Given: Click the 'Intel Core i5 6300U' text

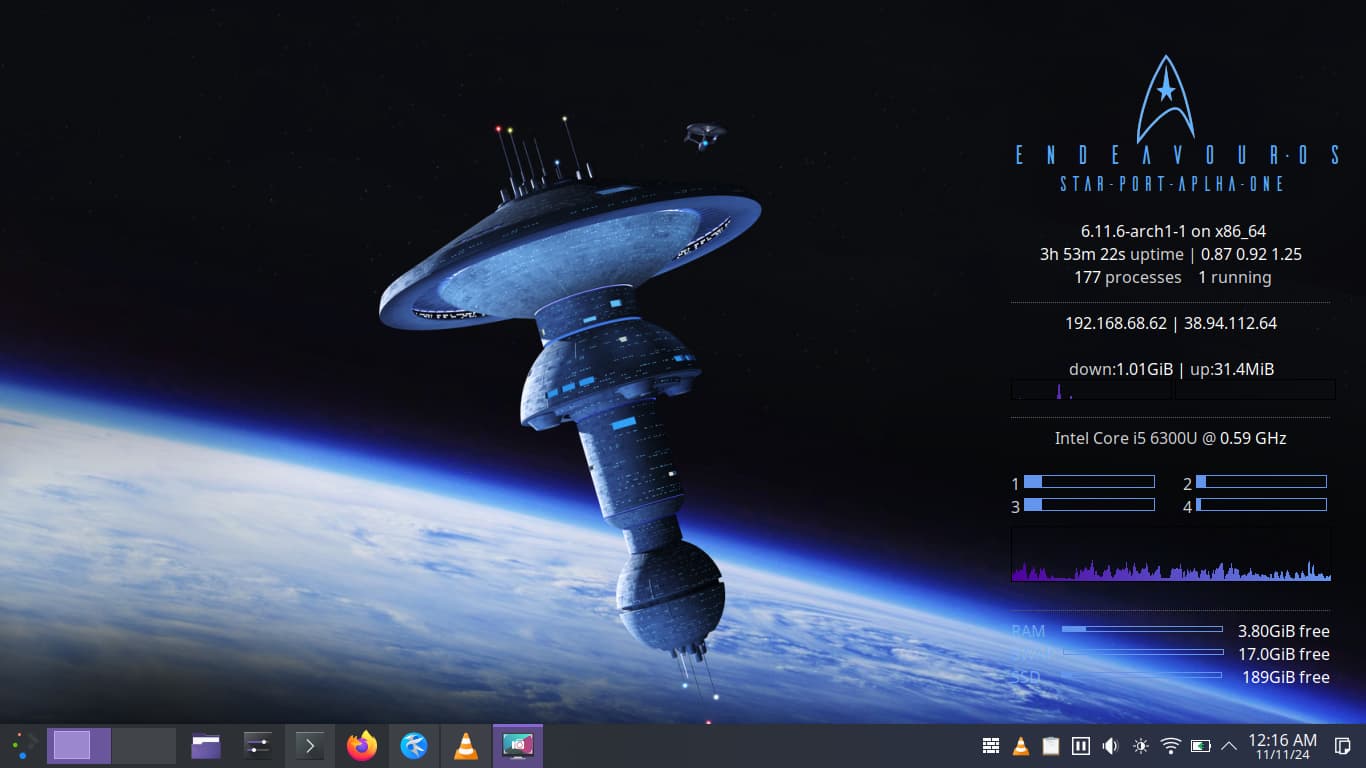Looking at the screenshot, I should click(x=1127, y=438).
